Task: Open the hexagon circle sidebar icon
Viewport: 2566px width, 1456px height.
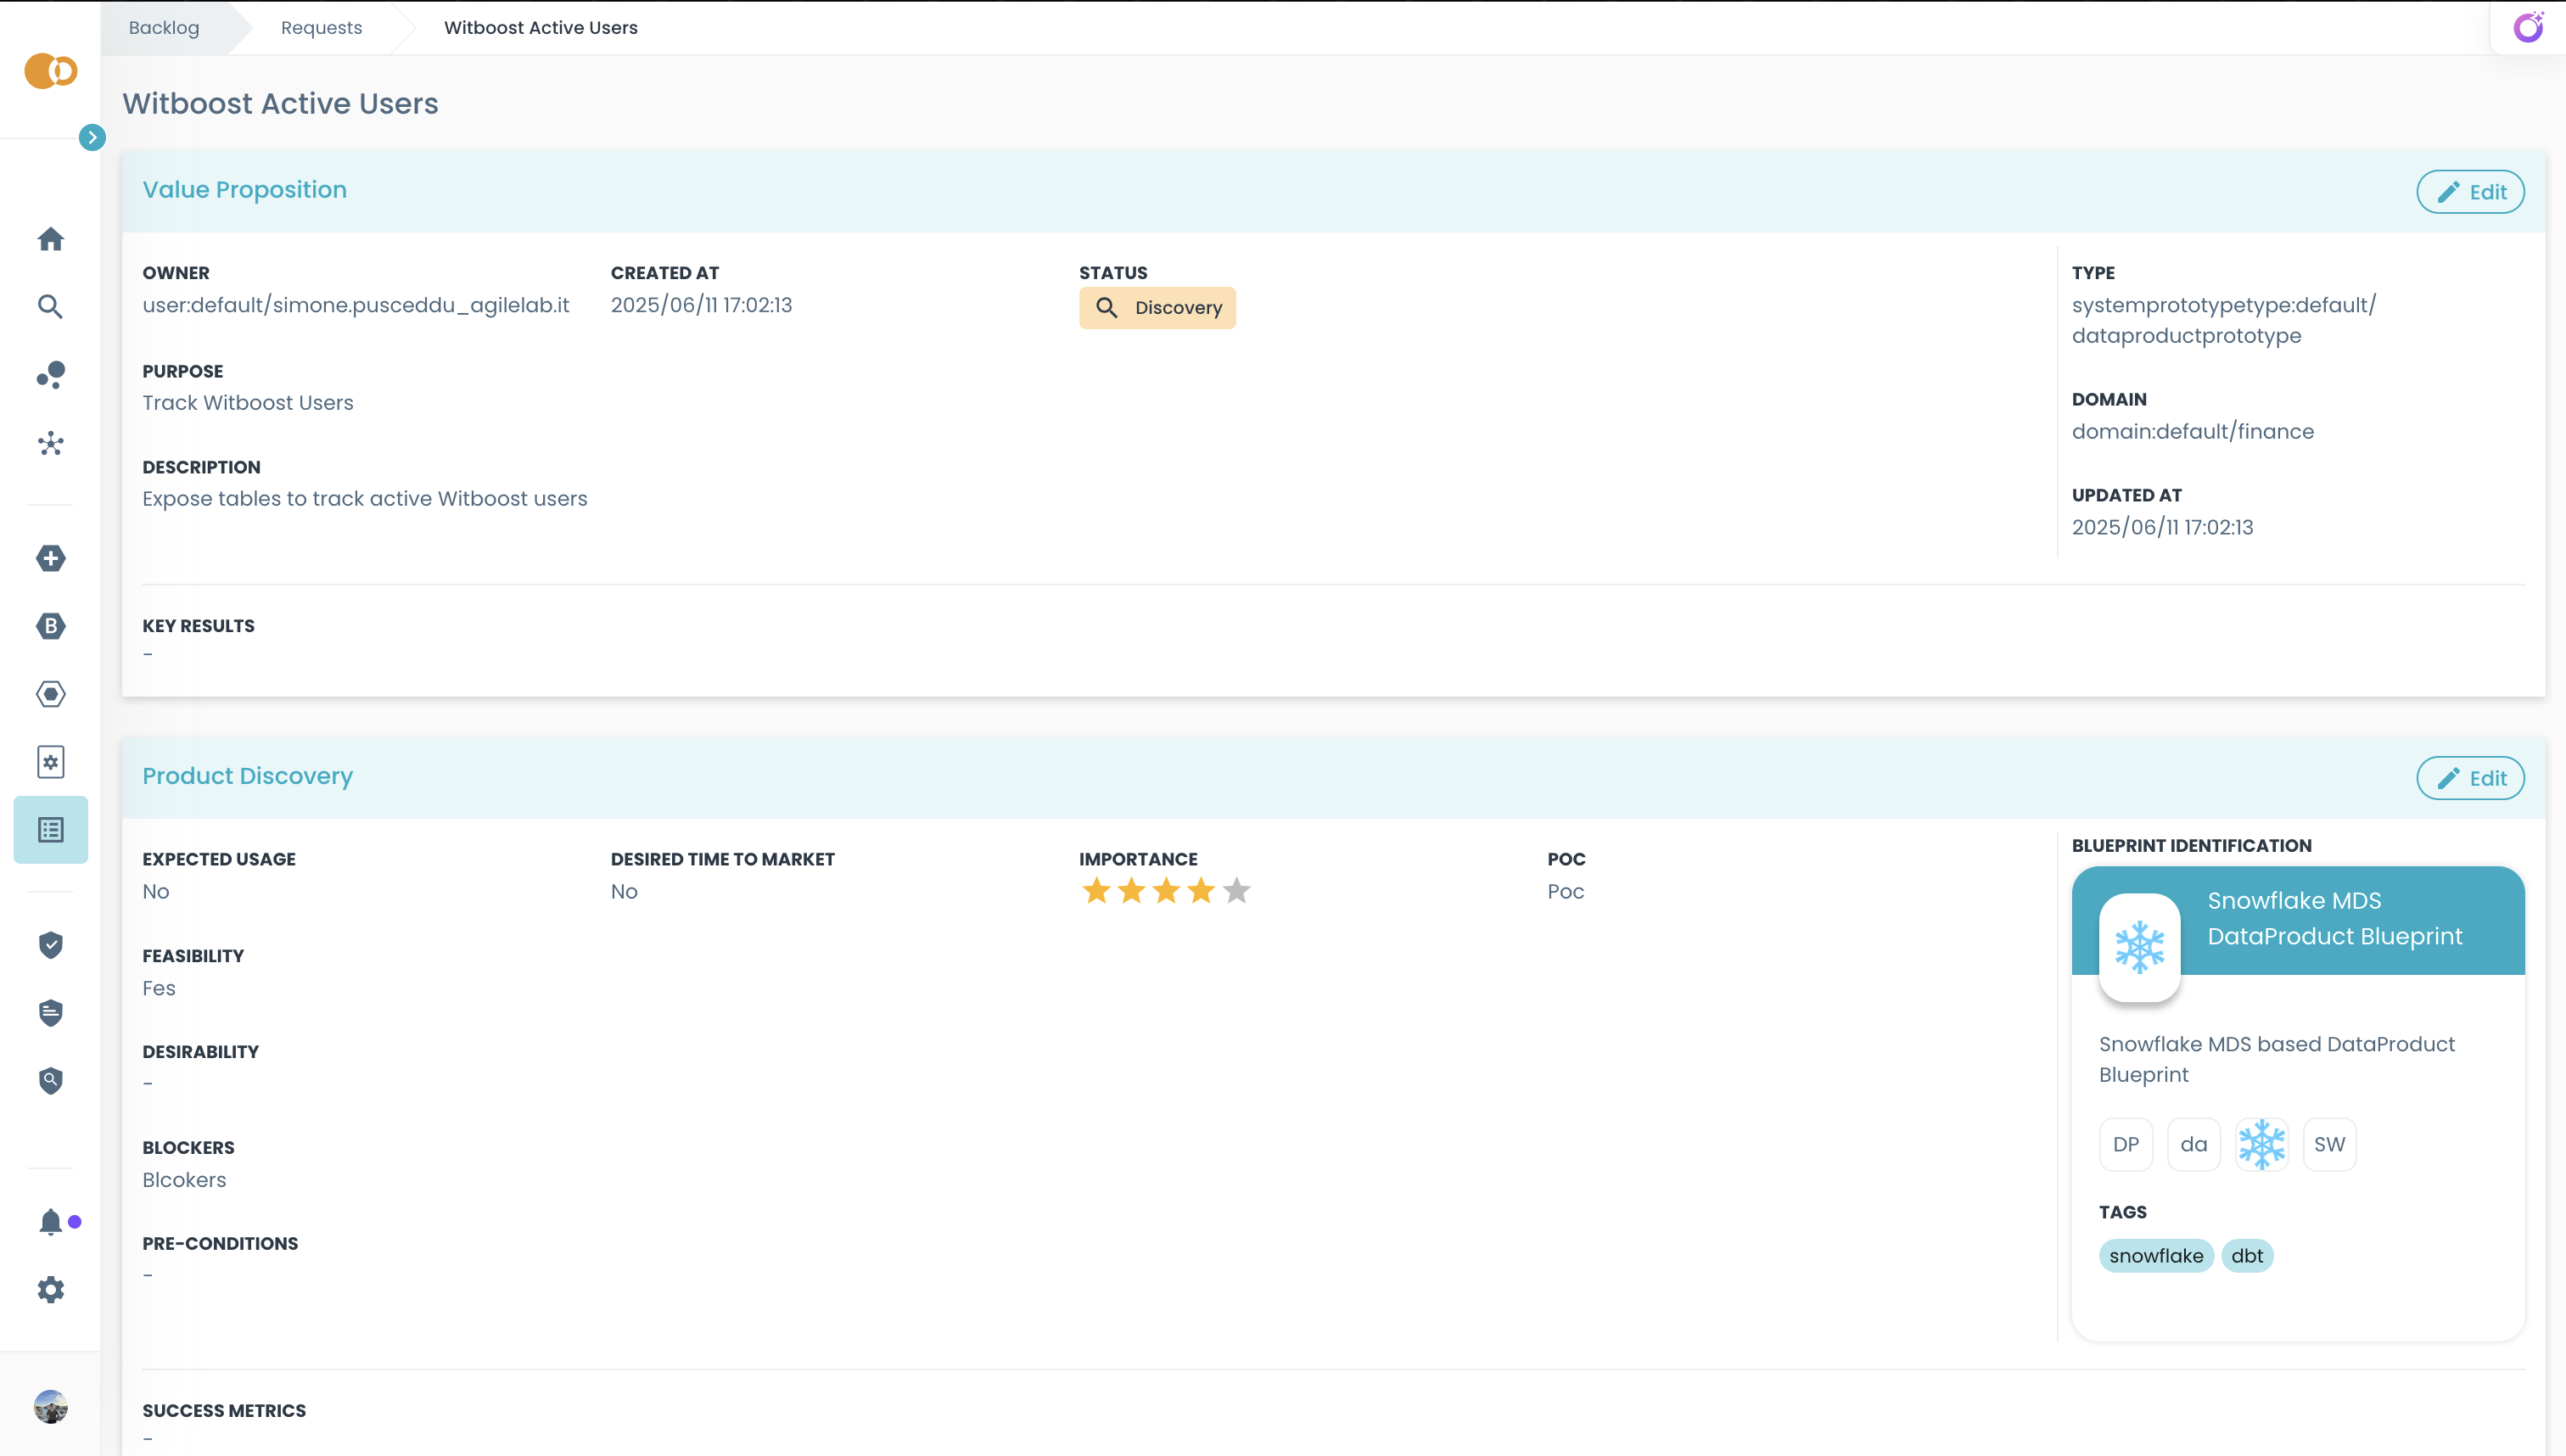Action: point(51,694)
